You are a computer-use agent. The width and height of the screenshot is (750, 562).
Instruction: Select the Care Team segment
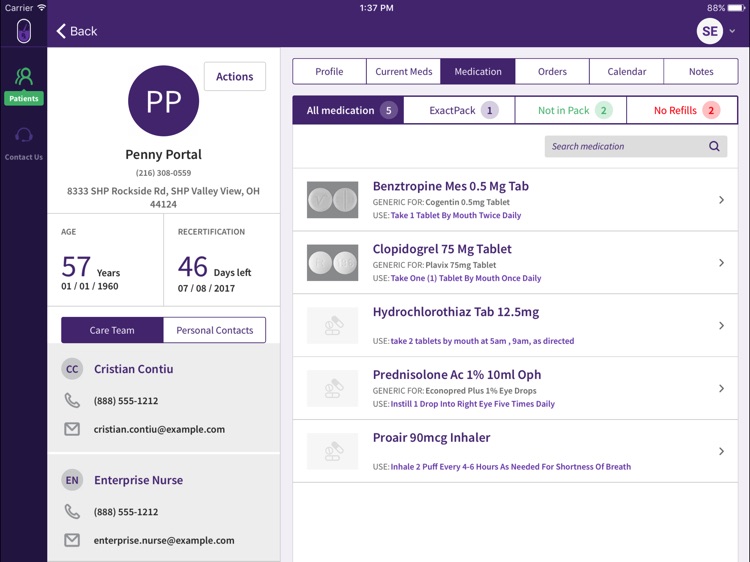(x=112, y=330)
